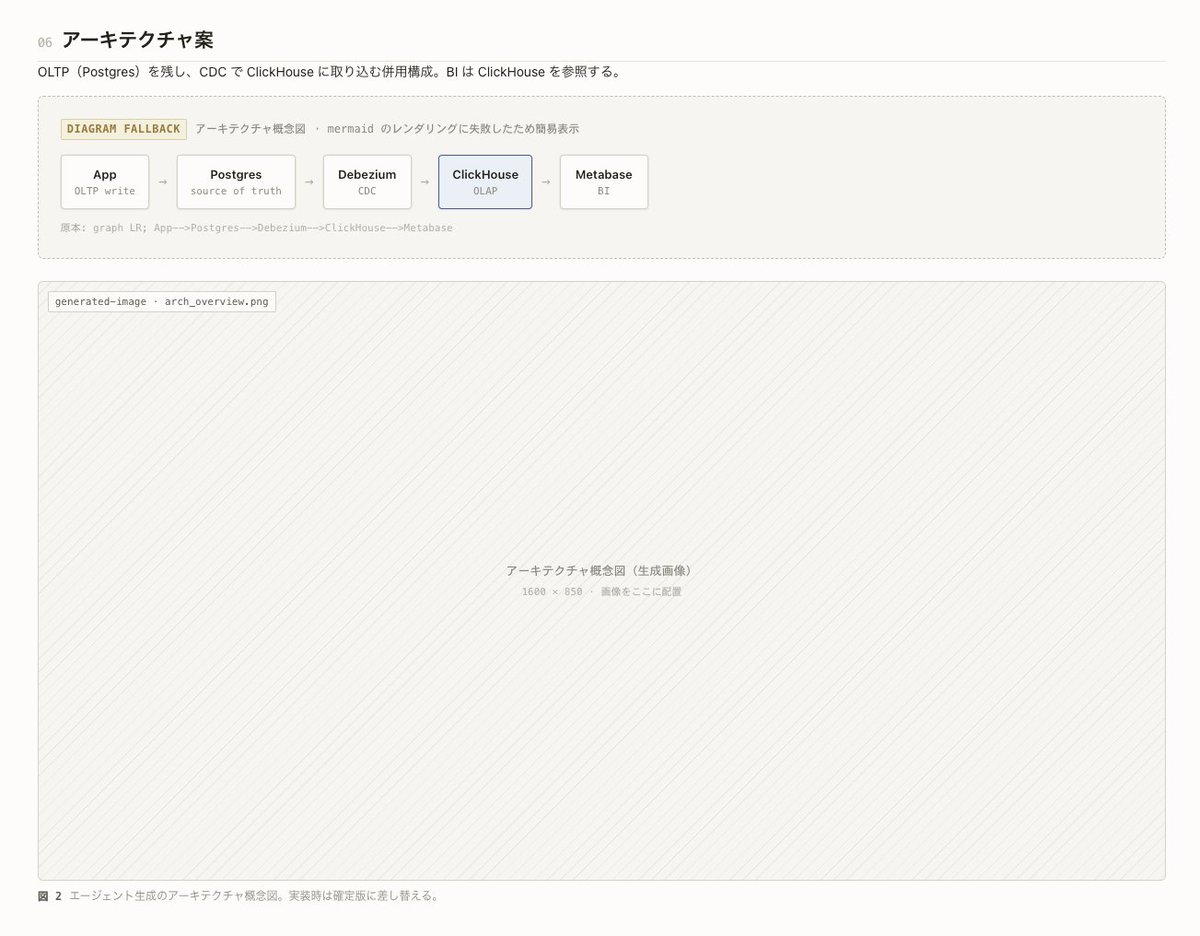
Task: Click the arrow between Debezium and ClickHouse
Action: click(425, 182)
